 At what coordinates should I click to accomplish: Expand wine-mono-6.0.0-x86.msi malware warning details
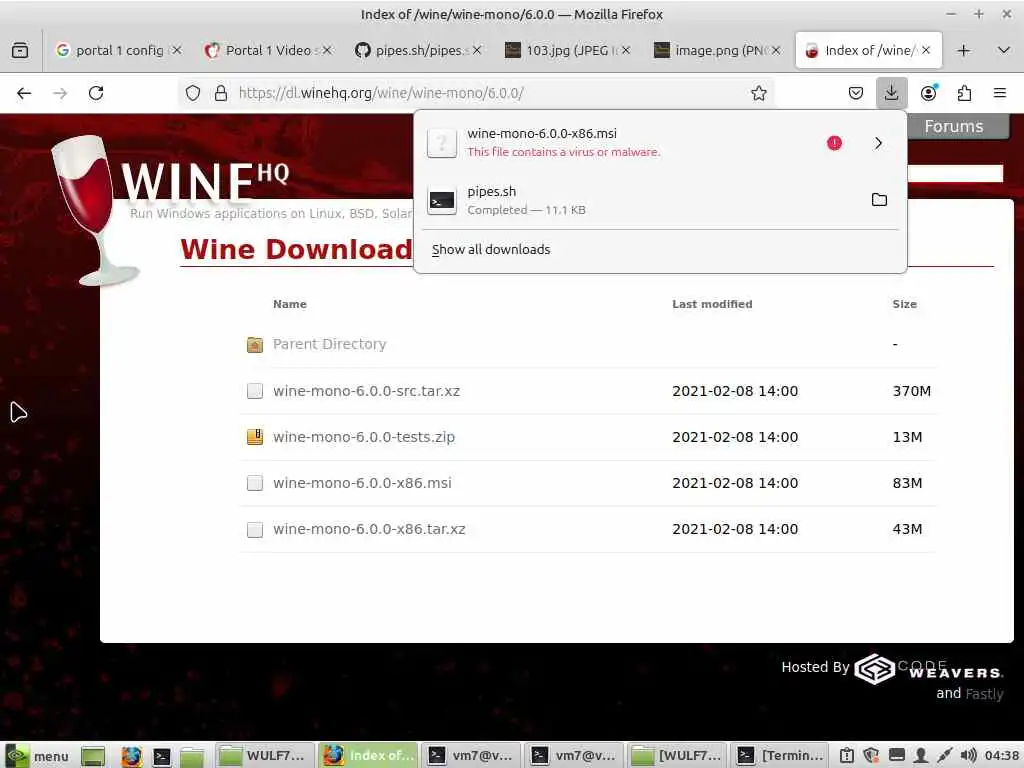878,143
